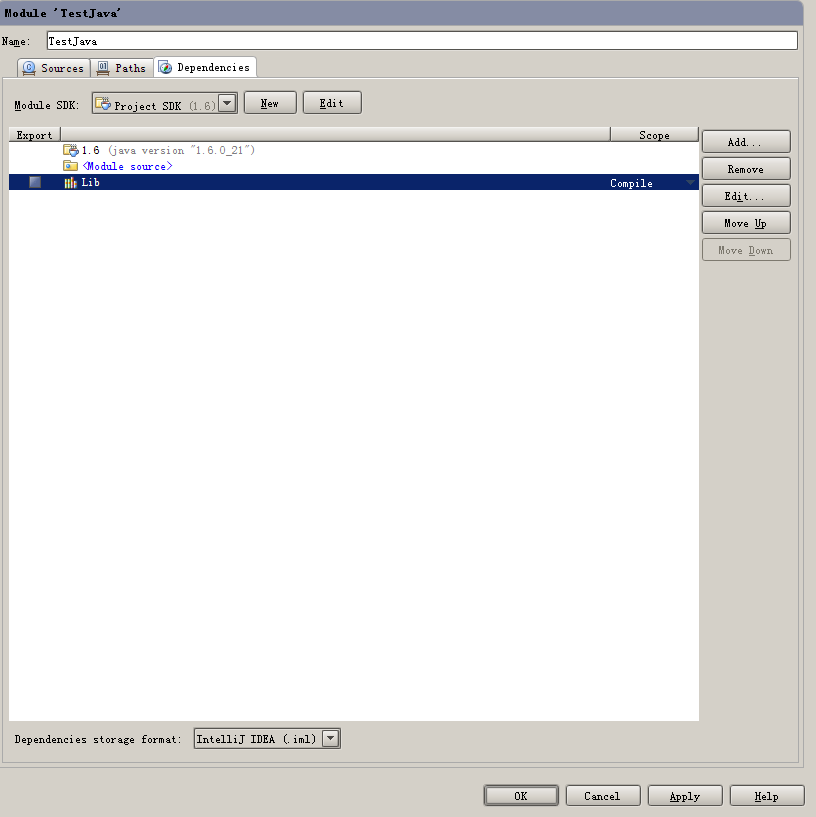Click the Edit... dependency button
The height and width of the screenshot is (817, 816).
tap(746, 196)
